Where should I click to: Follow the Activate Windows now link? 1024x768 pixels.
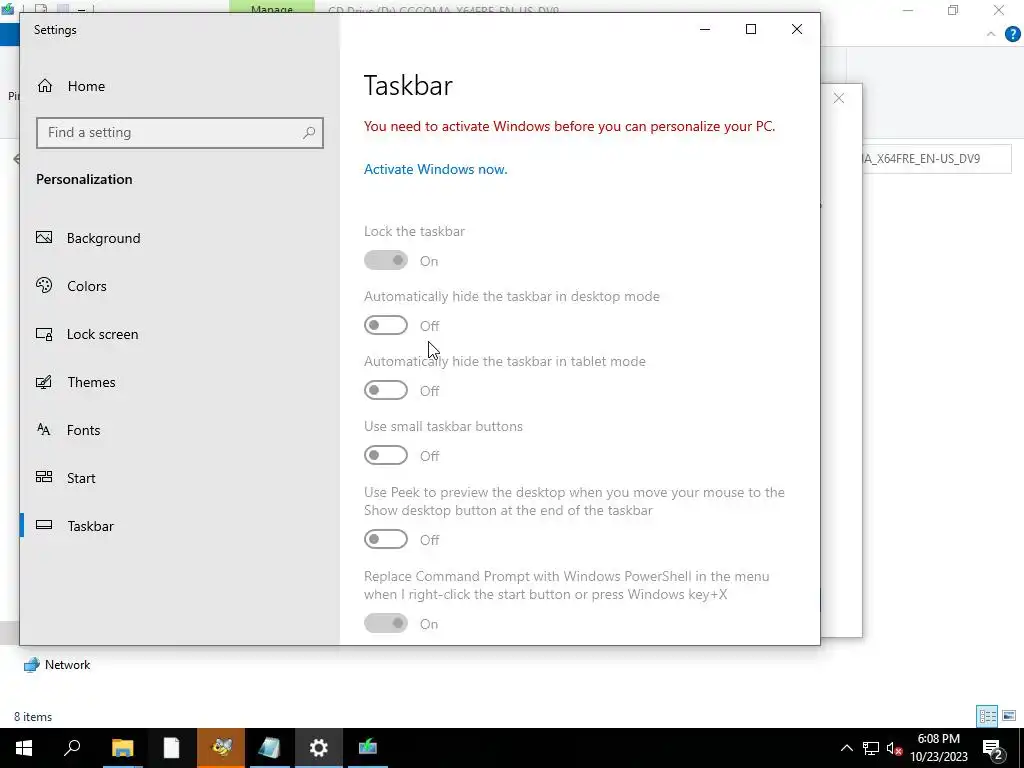pos(436,169)
